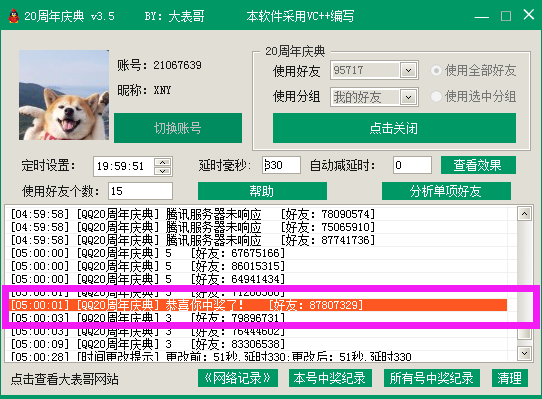Click 分析单项好友 button
This screenshot has height=399, width=542.
coord(446,191)
